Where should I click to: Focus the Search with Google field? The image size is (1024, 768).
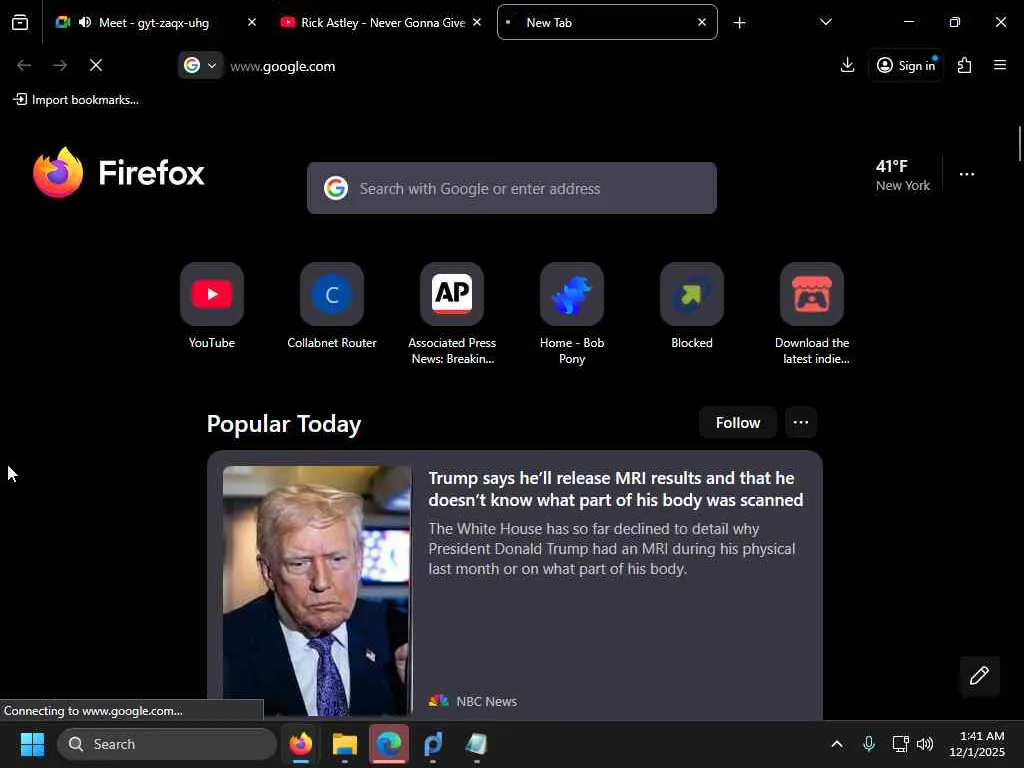[x=511, y=188]
